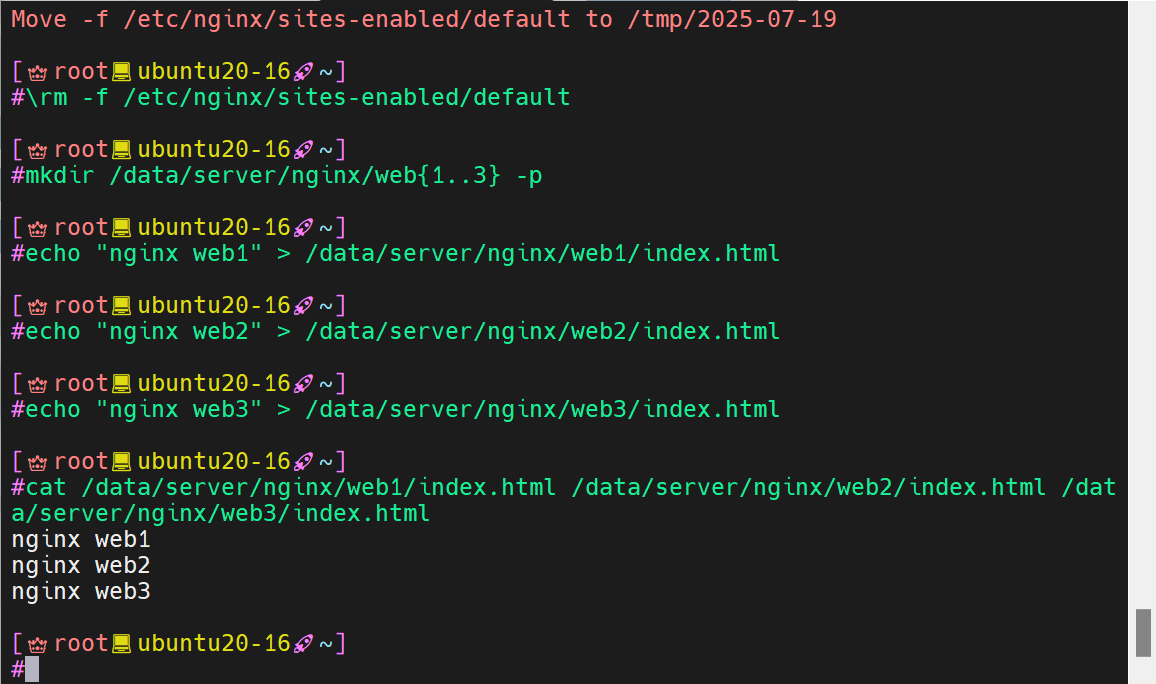Click 'ubuntu20-16' hostname above cat command
This screenshot has width=1156, height=684.
[214, 461]
